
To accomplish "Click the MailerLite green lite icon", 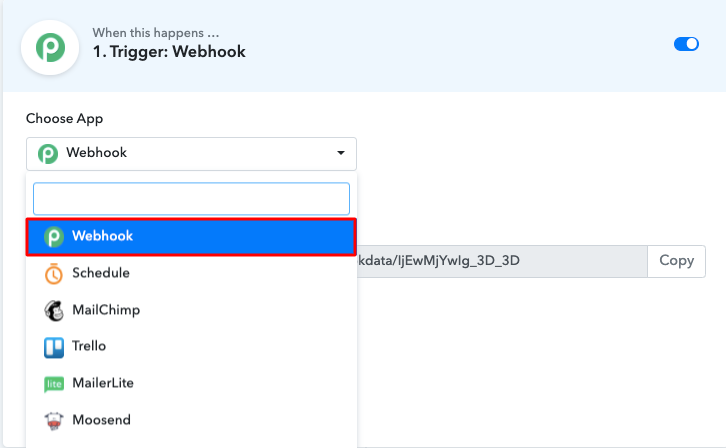I will click(x=54, y=384).
